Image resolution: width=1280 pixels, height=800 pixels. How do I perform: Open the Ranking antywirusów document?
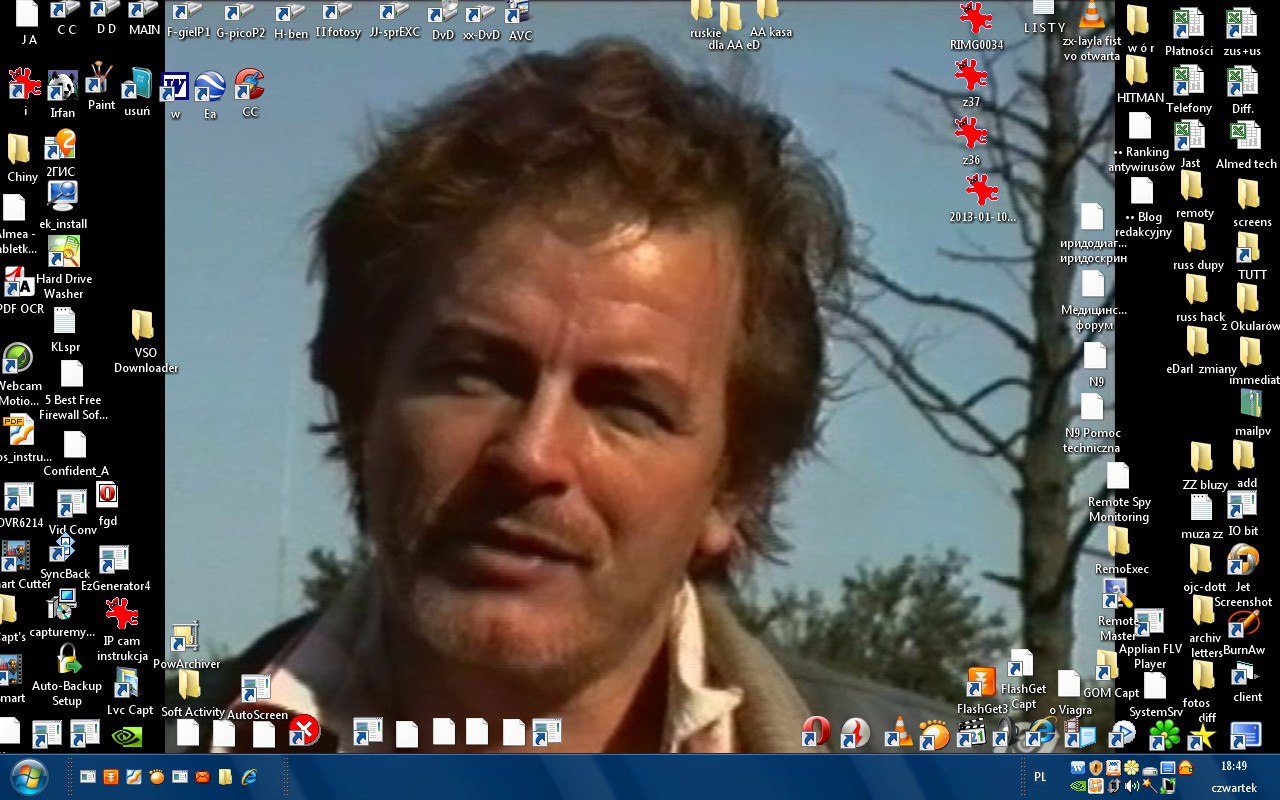point(1140,126)
